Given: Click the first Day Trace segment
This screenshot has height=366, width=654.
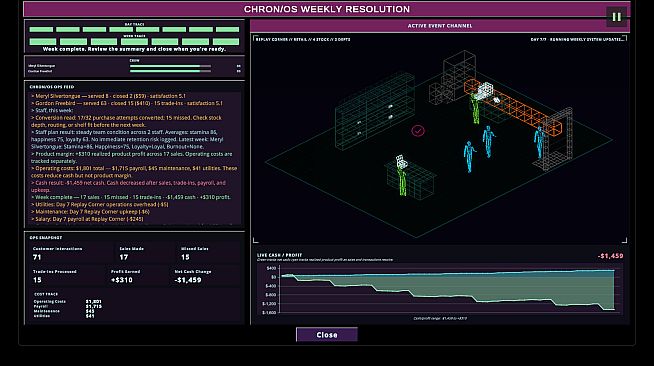Looking at the screenshot, I should tap(41, 30).
